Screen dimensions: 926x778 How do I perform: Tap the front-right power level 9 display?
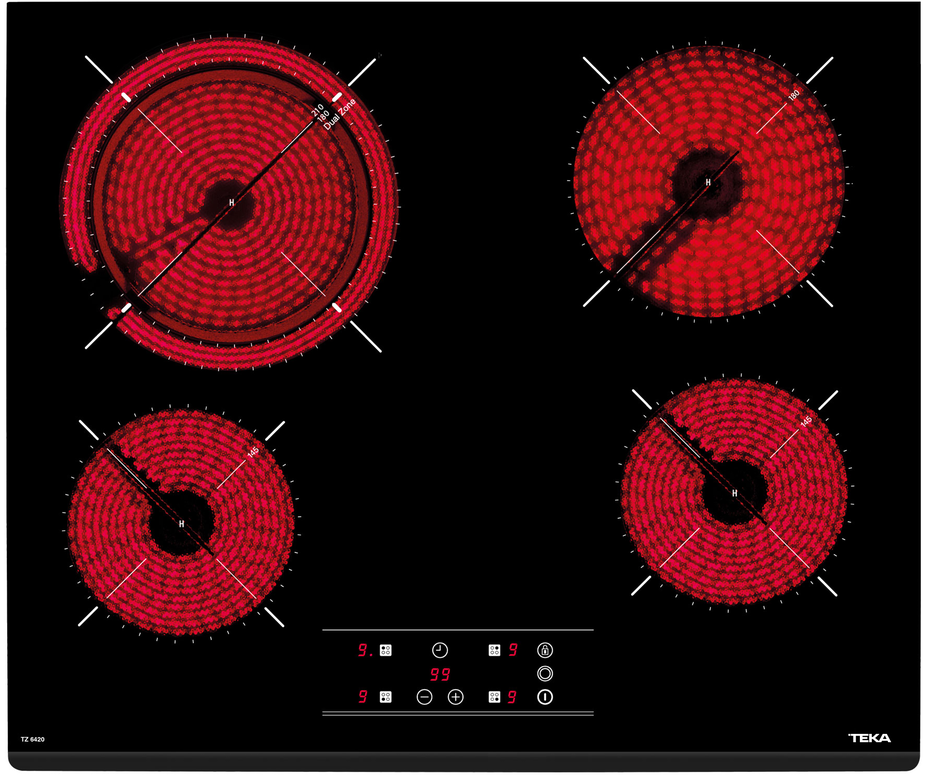[x=513, y=697]
